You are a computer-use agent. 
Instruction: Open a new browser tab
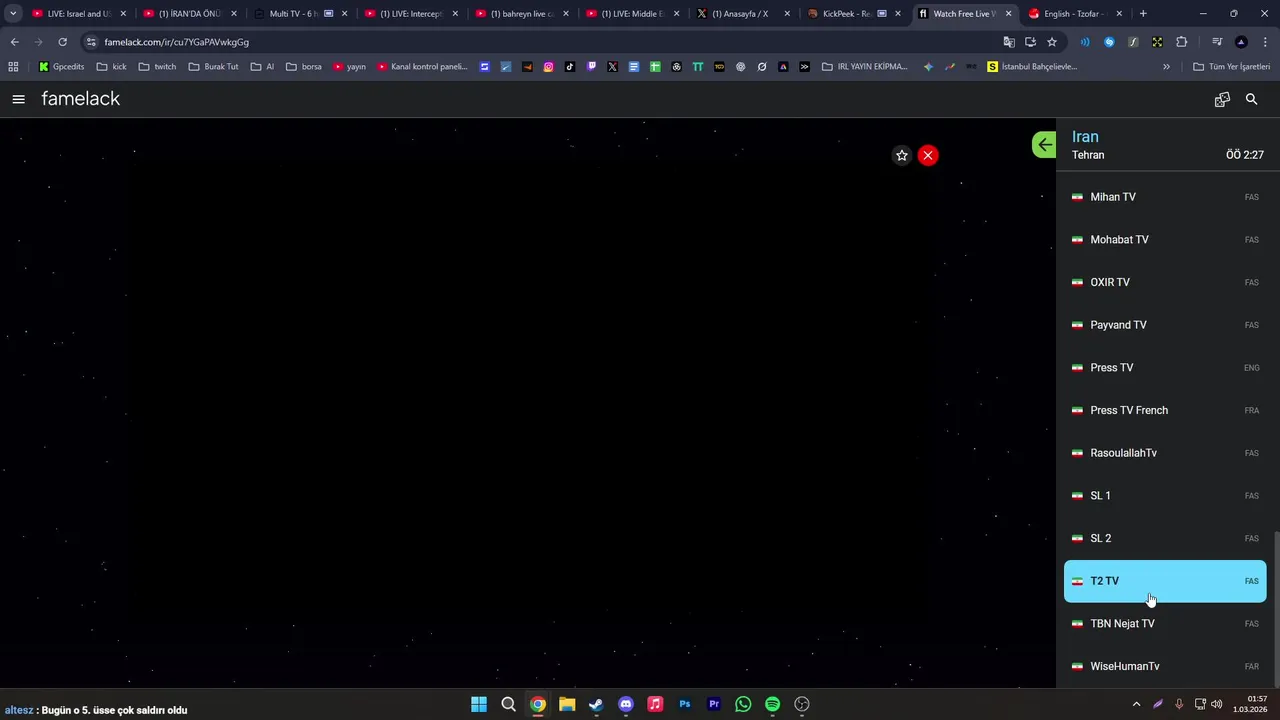tap(1143, 14)
